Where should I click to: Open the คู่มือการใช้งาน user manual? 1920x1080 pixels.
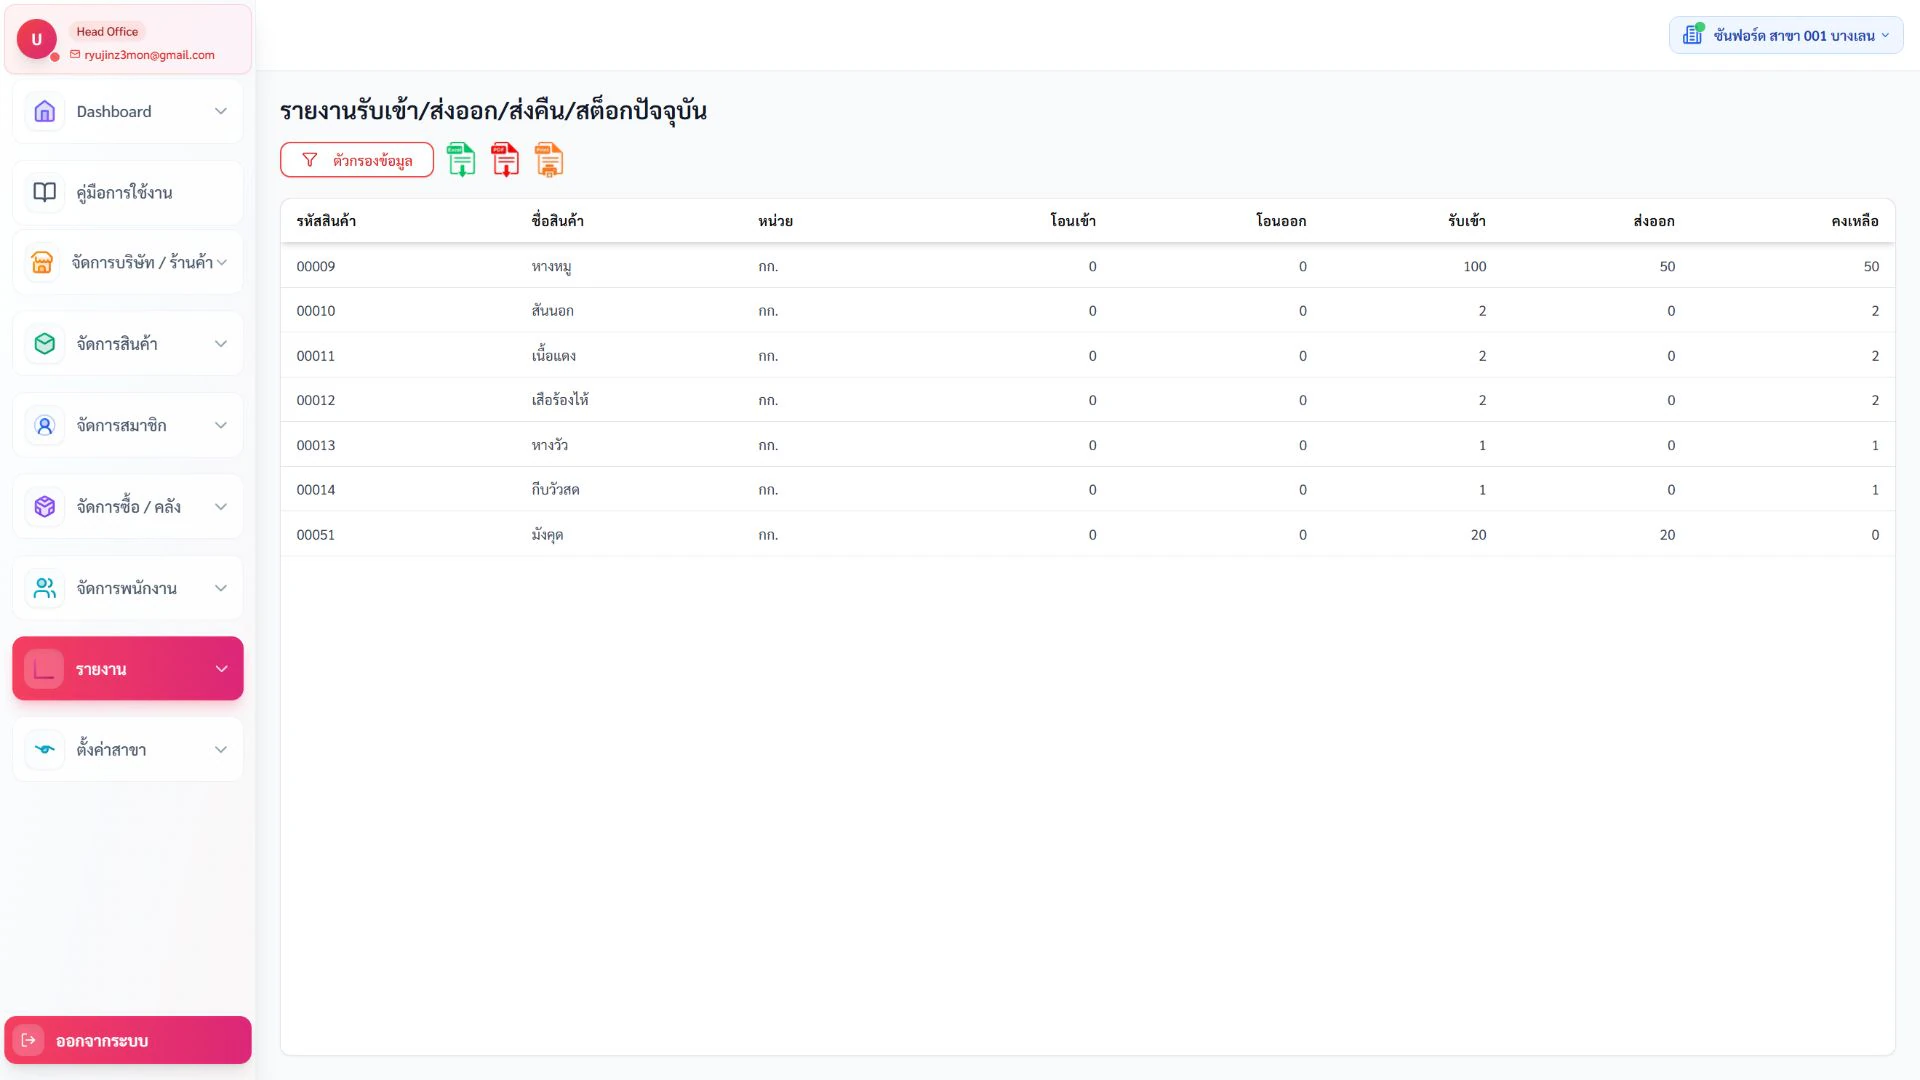(128, 192)
